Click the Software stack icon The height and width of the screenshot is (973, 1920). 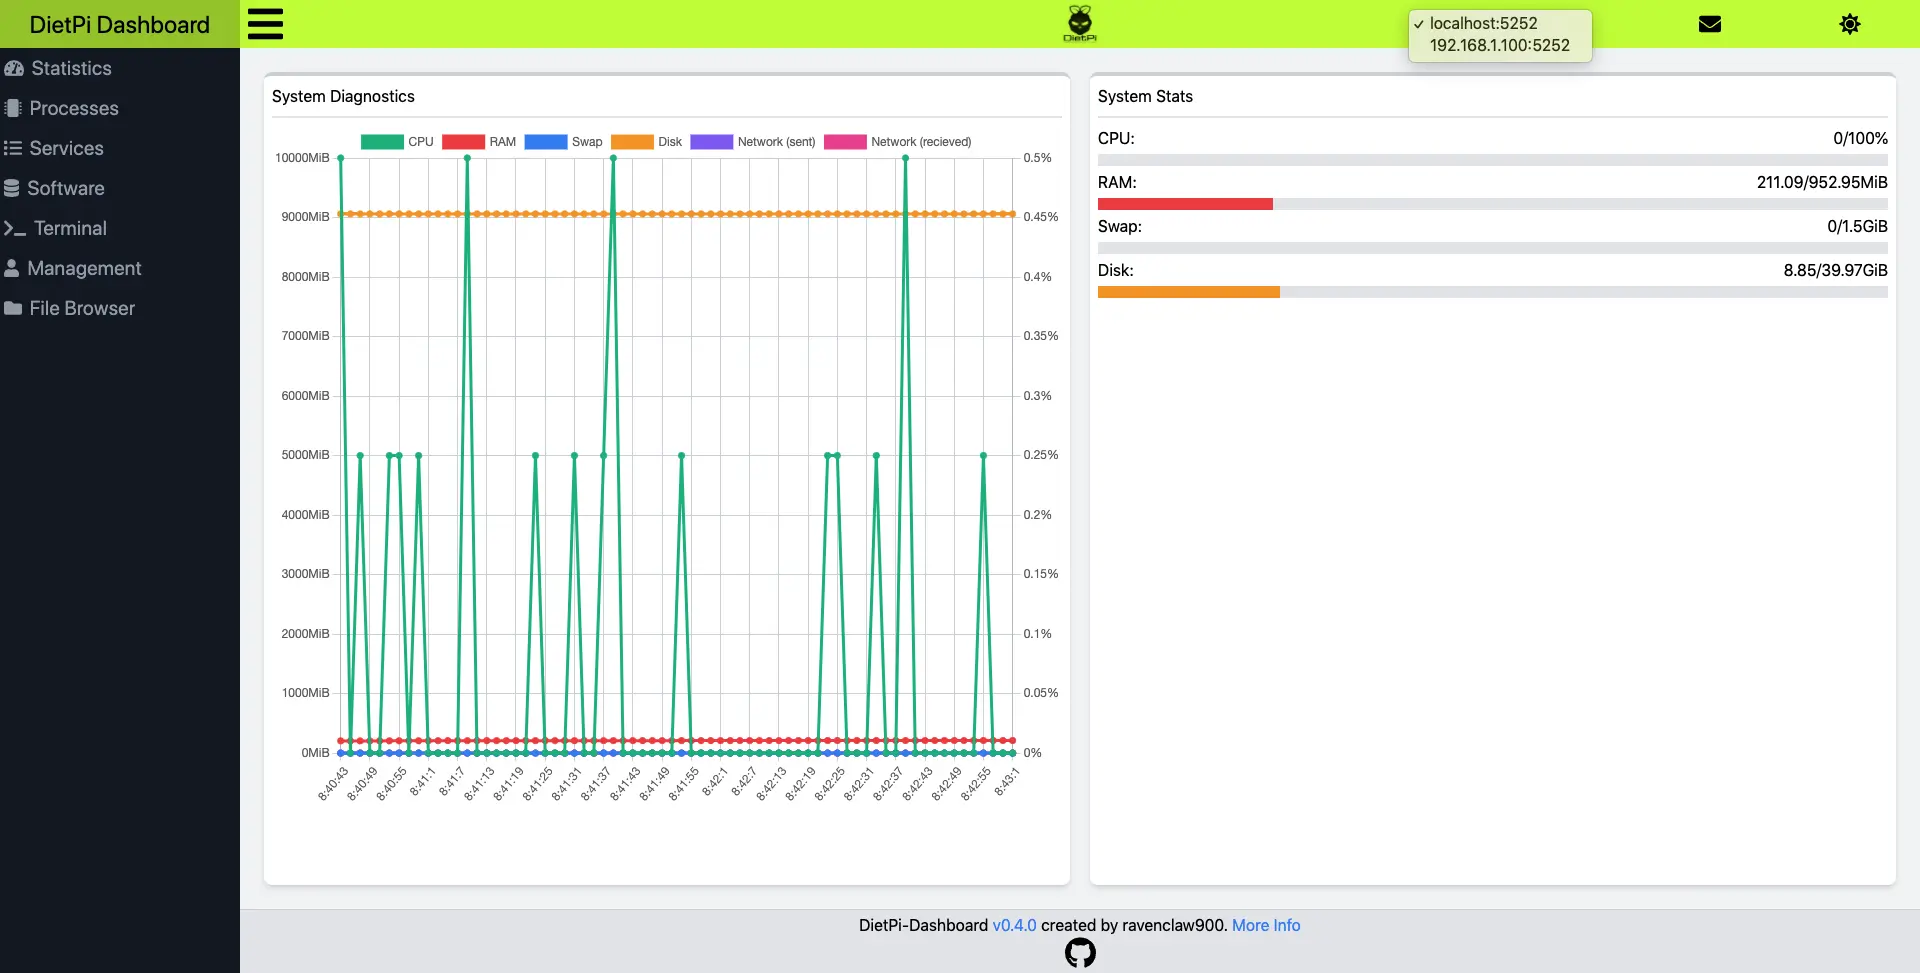[x=14, y=188]
